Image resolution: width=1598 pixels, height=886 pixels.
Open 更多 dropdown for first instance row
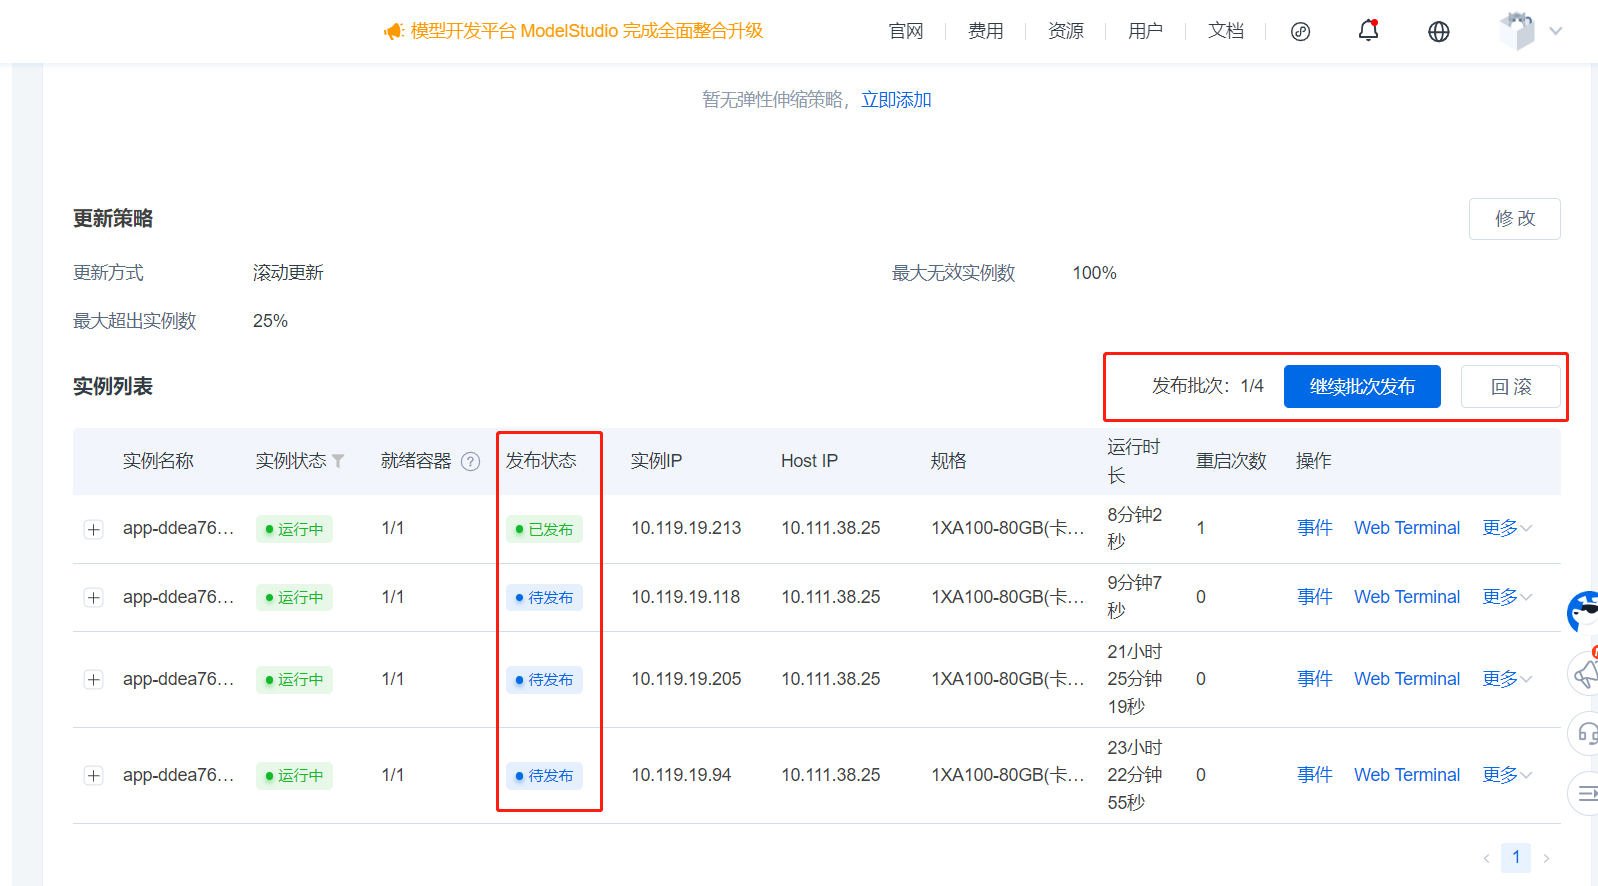[x=1506, y=528]
